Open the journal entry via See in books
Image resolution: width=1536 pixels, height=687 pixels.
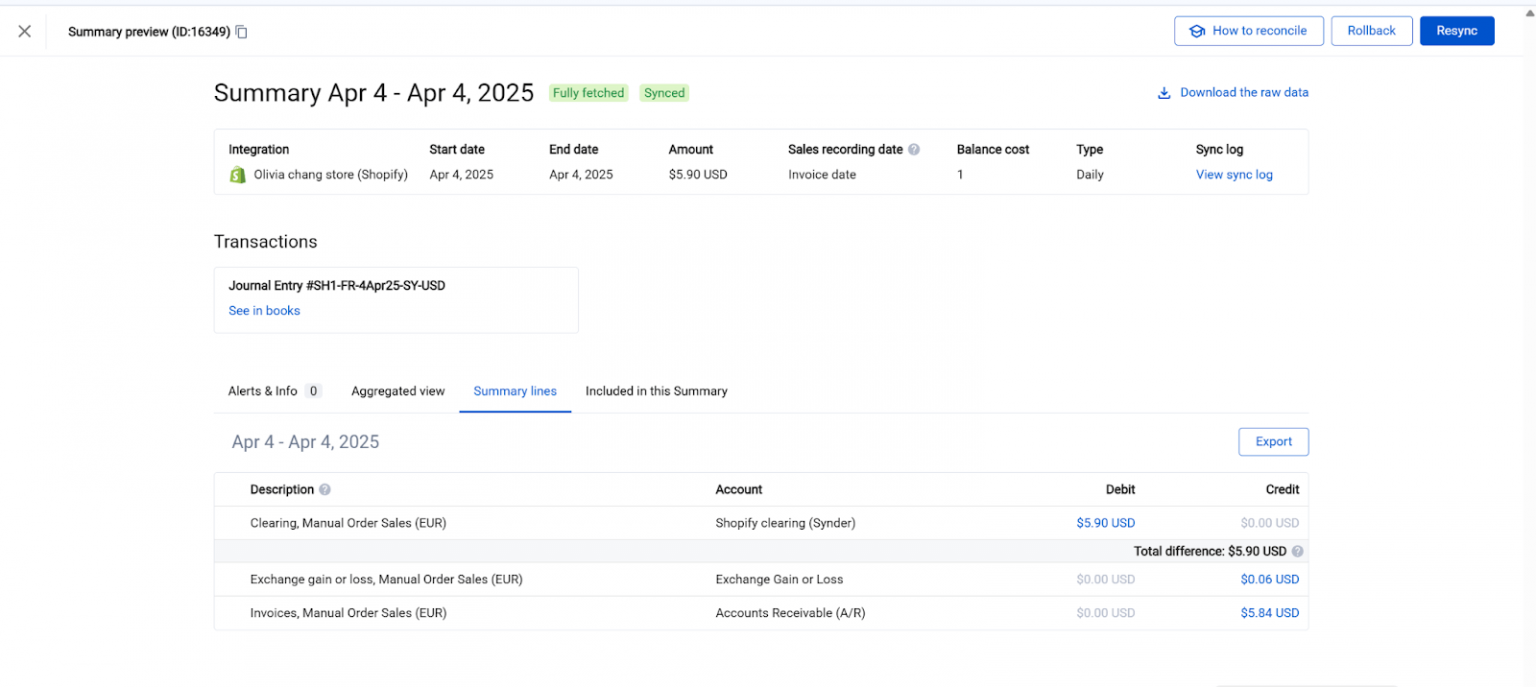263,311
